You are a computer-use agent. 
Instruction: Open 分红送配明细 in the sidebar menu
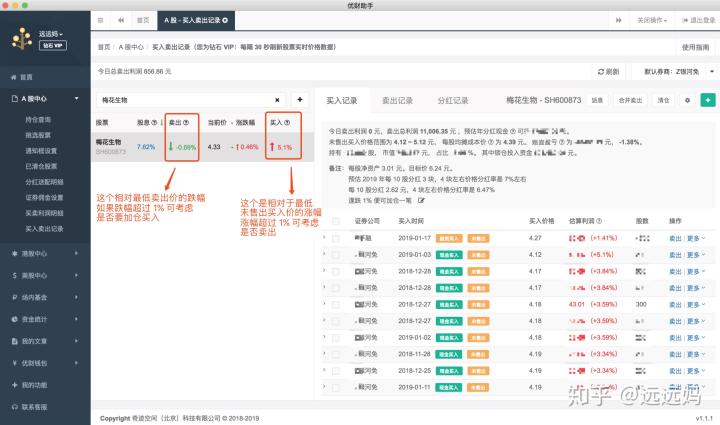44,182
